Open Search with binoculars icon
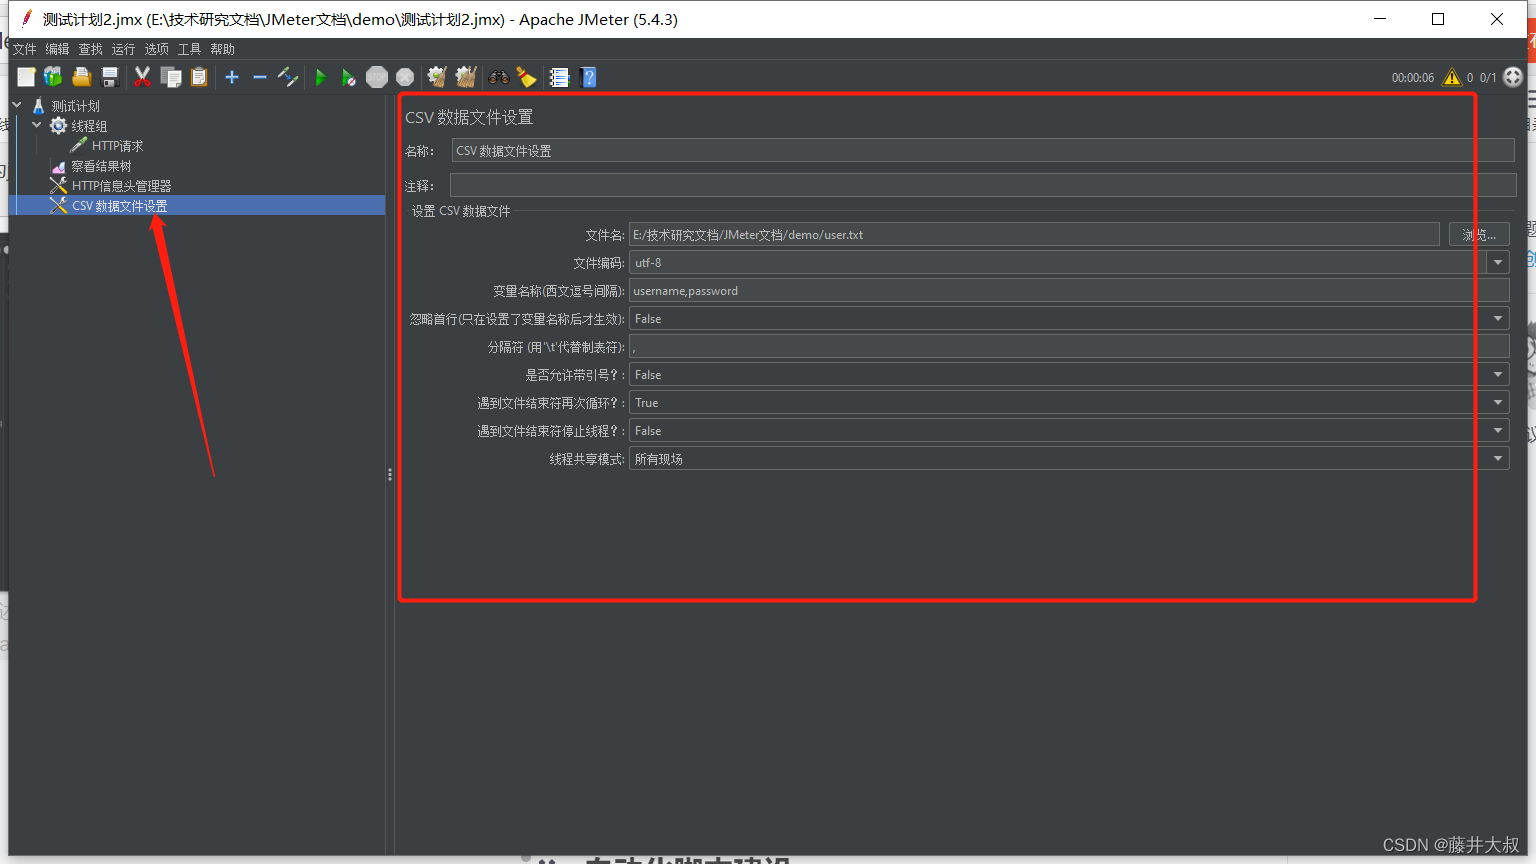The image size is (1536, 864). click(498, 77)
